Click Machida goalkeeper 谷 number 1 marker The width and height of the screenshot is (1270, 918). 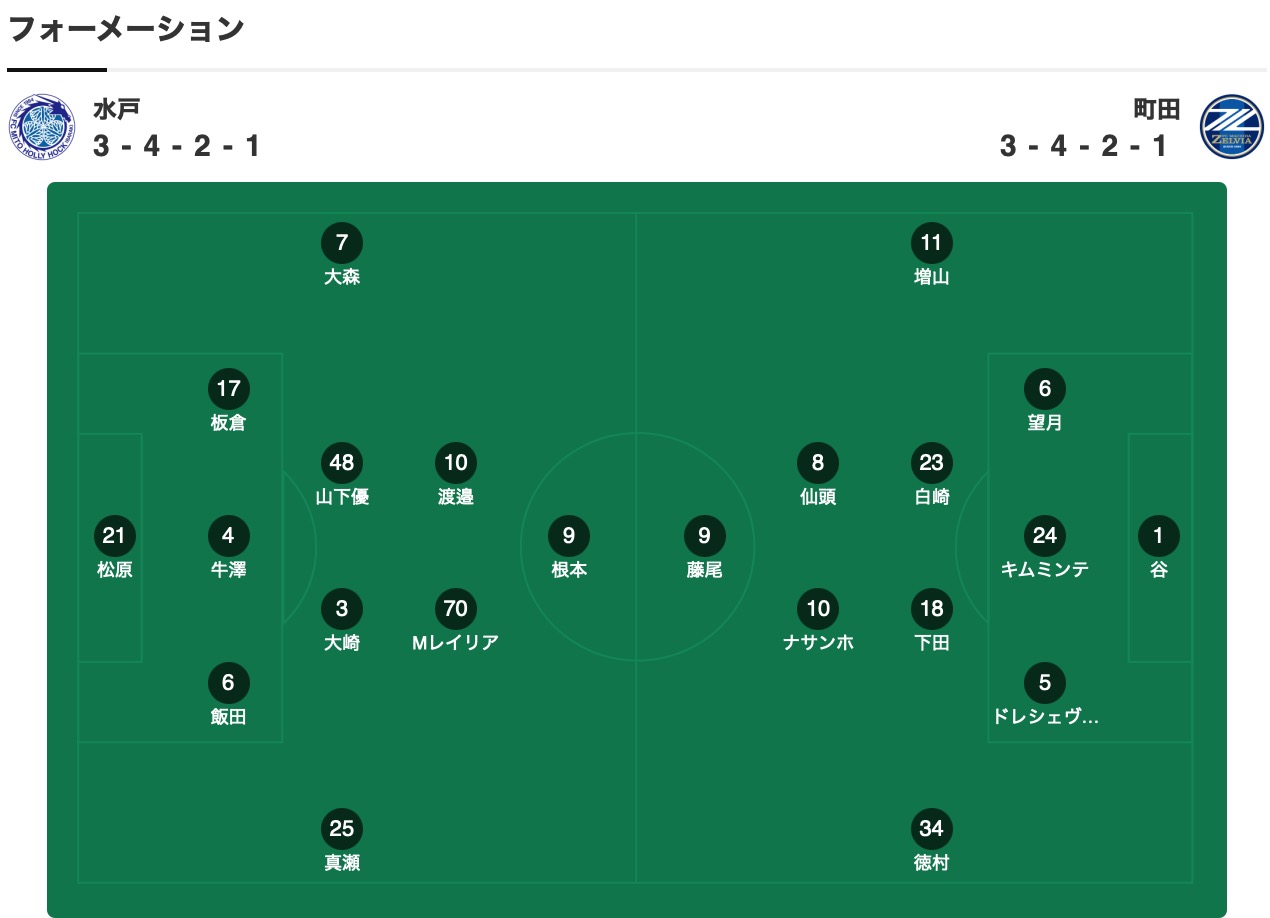(1158, 536)
